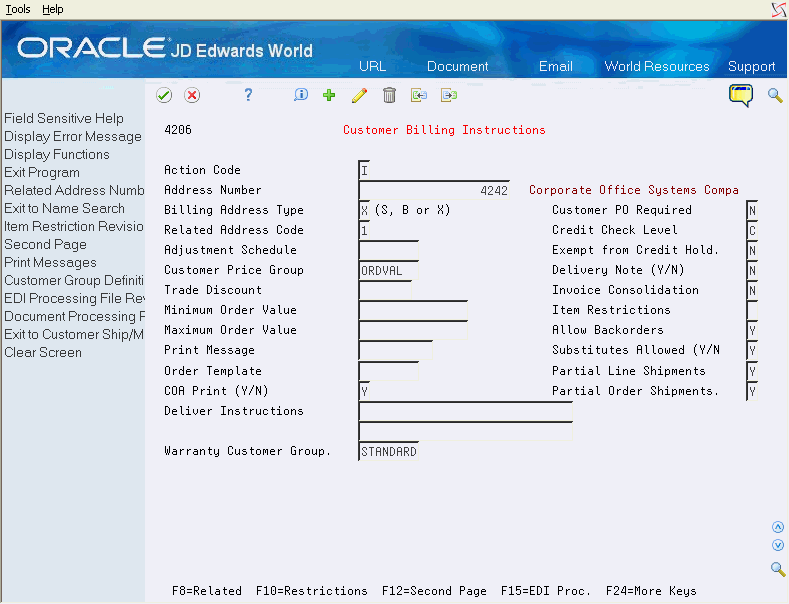Image resolution: width=789 pixels, height=604 pixels.
Task: Click the second Deliver Instructions line
Action: point(465,431)
